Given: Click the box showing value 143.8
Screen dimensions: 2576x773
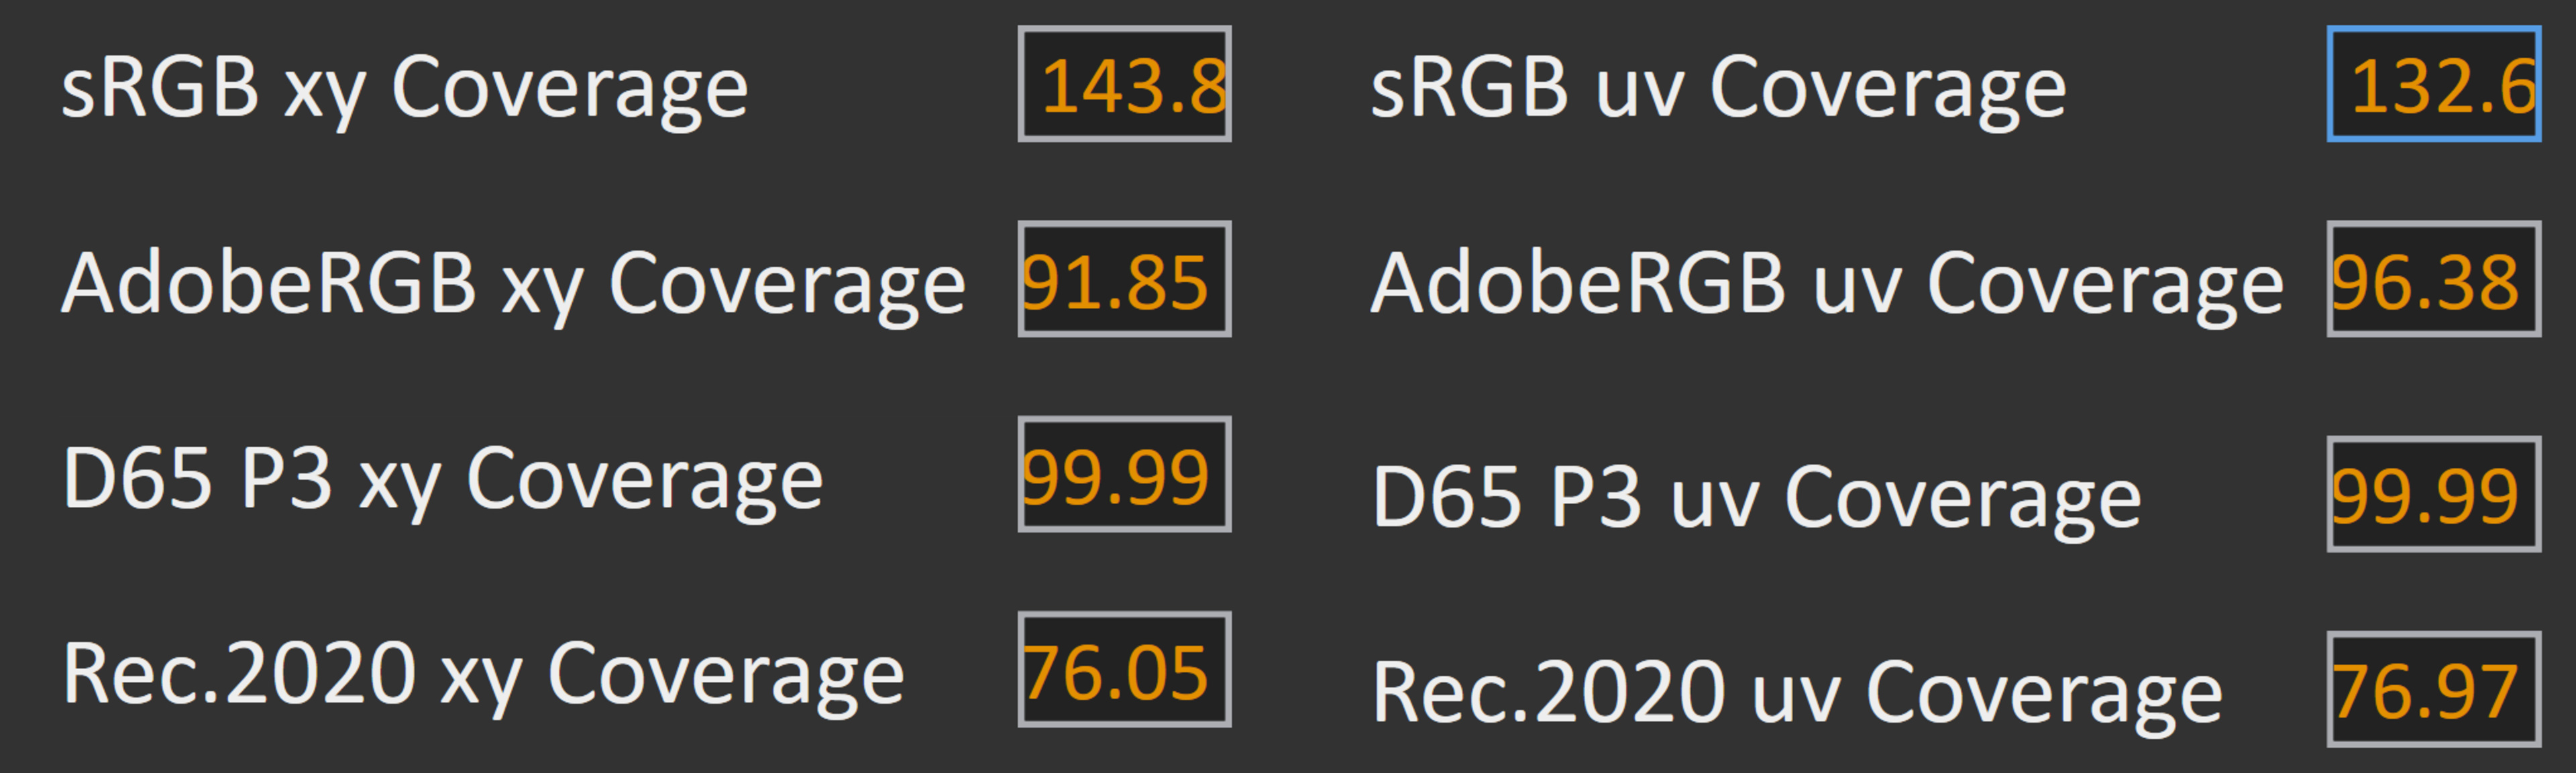Looking at the screenshot, I should [1124, 84].
